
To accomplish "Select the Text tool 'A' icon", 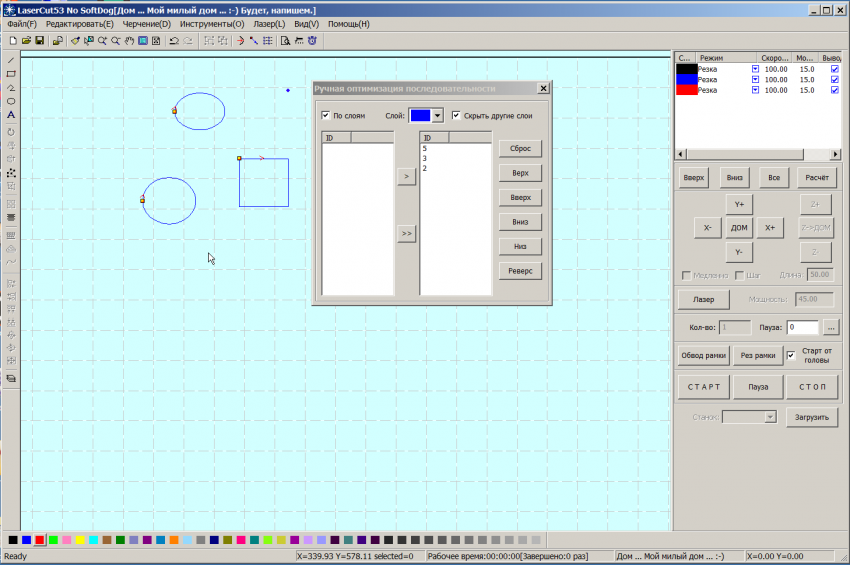I will pyautogui.click(x=11, y=115).
